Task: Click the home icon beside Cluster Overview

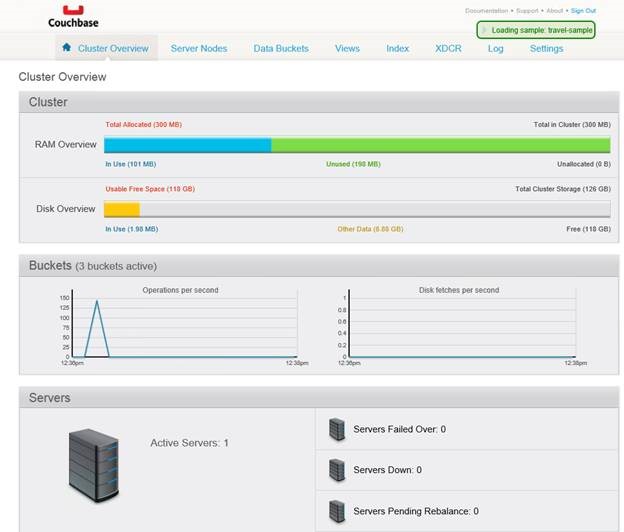Action: pos(66,48)
